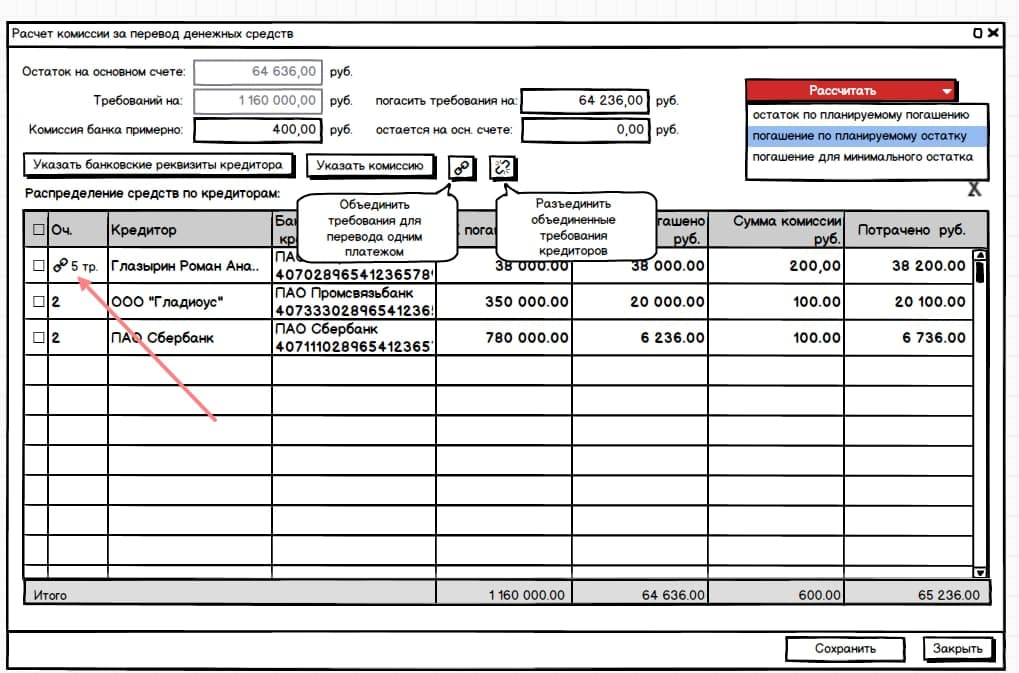Image resolution: width=1019 pixels, height=673 pixels.
Task: Select 'погашение для минимального остатка' option
Action: click(860, 157)
